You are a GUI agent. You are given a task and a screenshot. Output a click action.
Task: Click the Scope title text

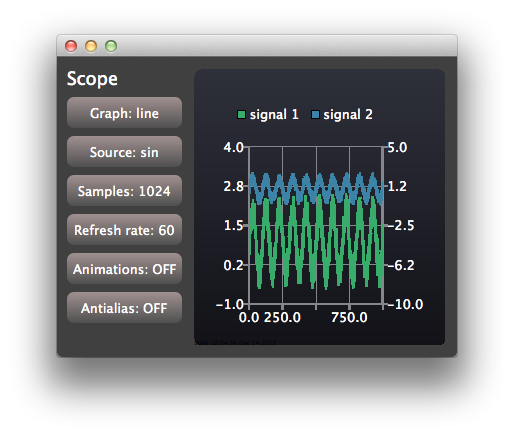pyautogui.click(x=92, y=79)
